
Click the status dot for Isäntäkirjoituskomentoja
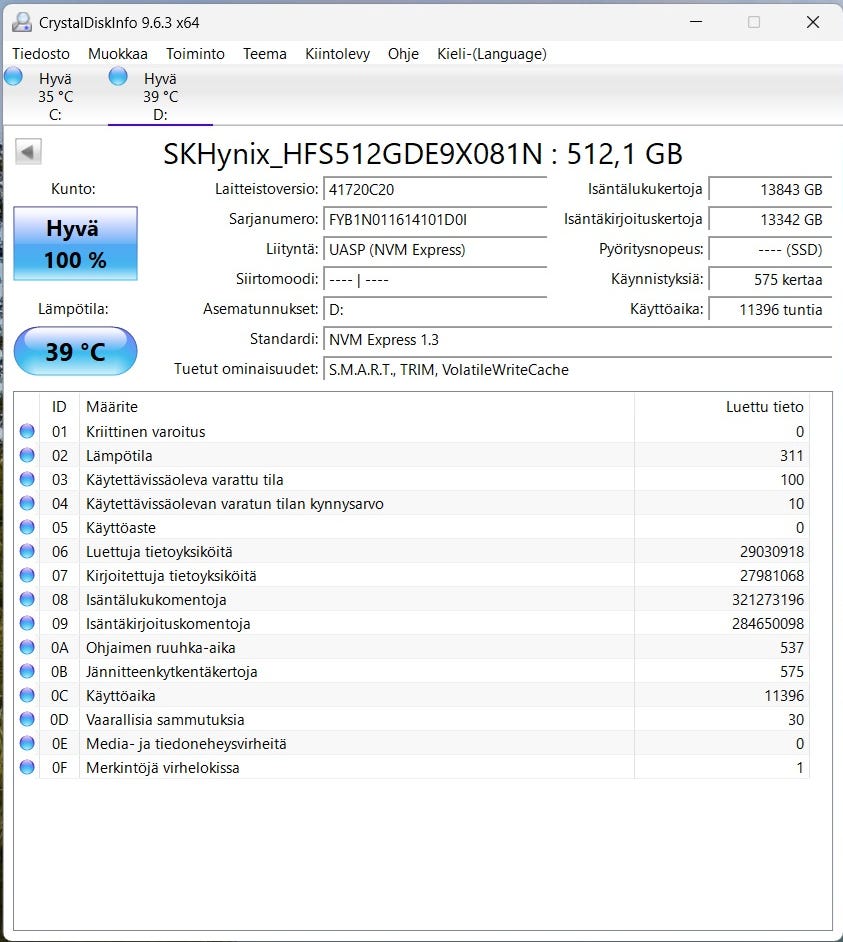27,624
